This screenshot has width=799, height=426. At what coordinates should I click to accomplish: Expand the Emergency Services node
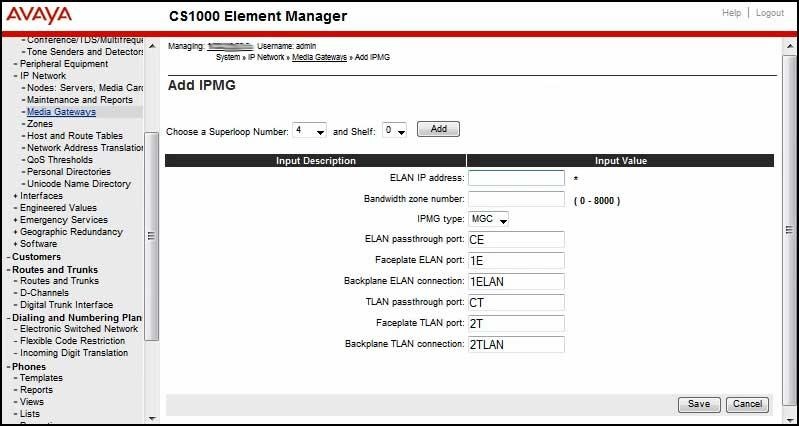point(16,220)
